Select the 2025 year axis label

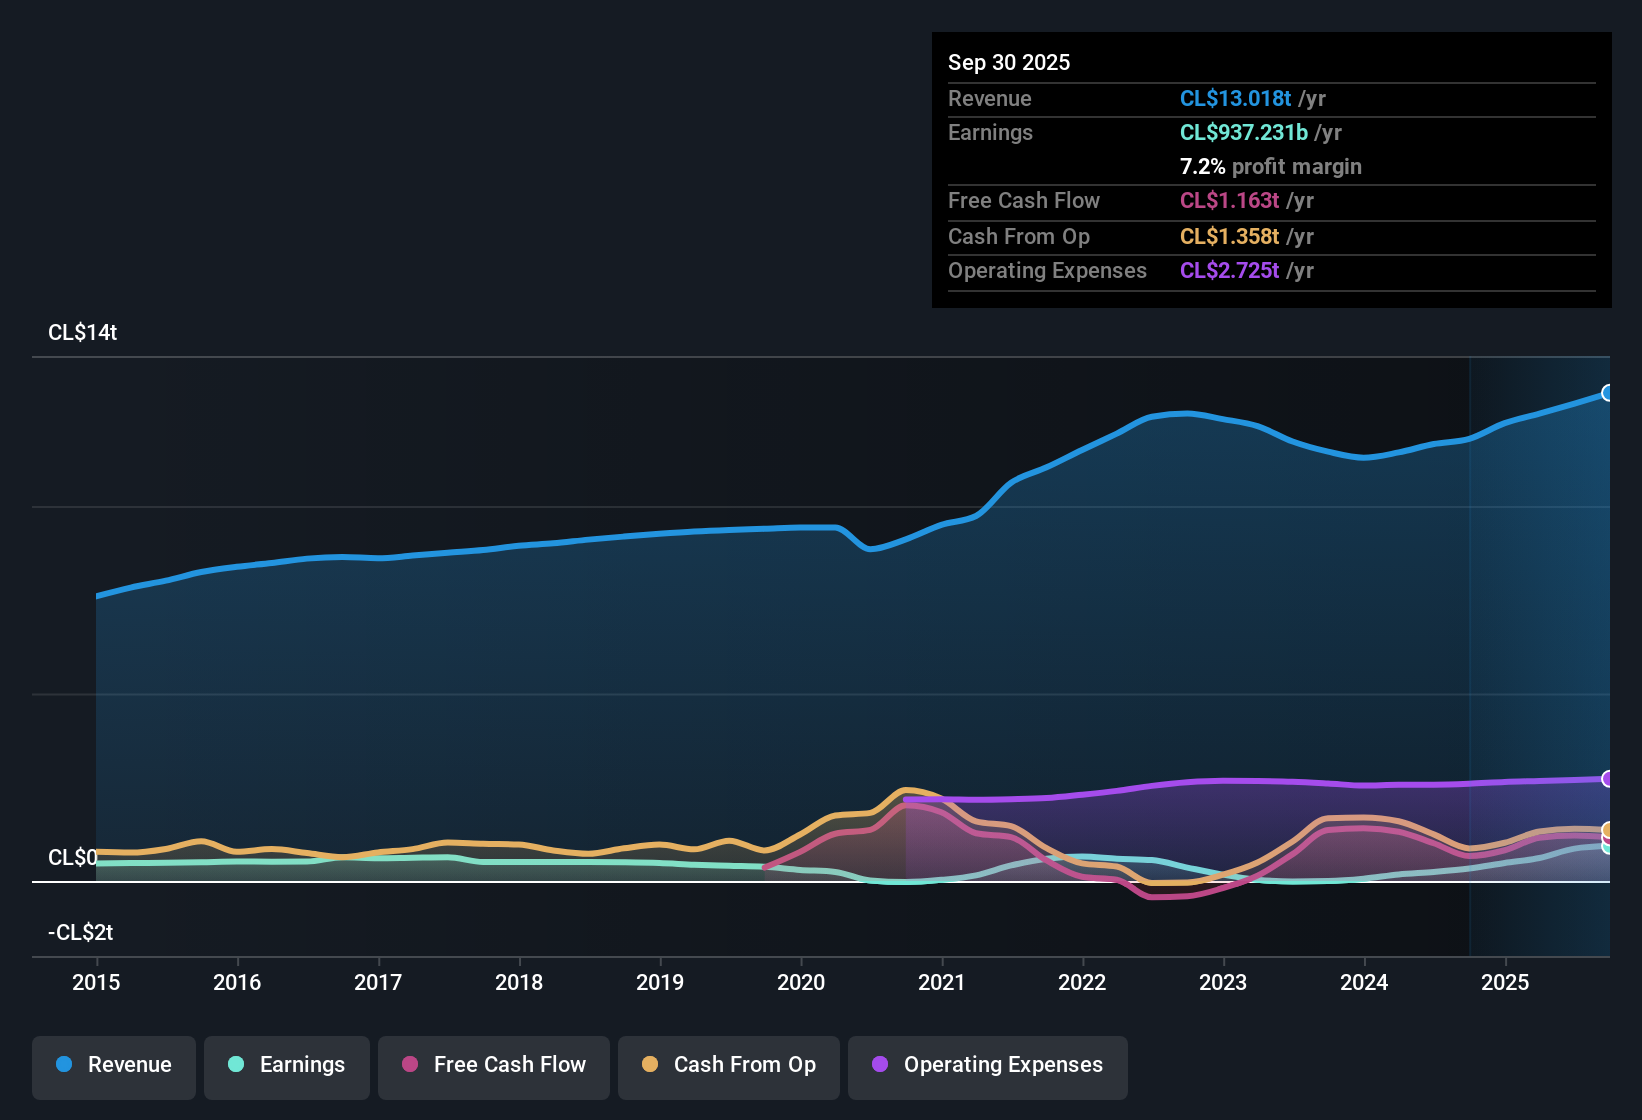click(1506, 983)
